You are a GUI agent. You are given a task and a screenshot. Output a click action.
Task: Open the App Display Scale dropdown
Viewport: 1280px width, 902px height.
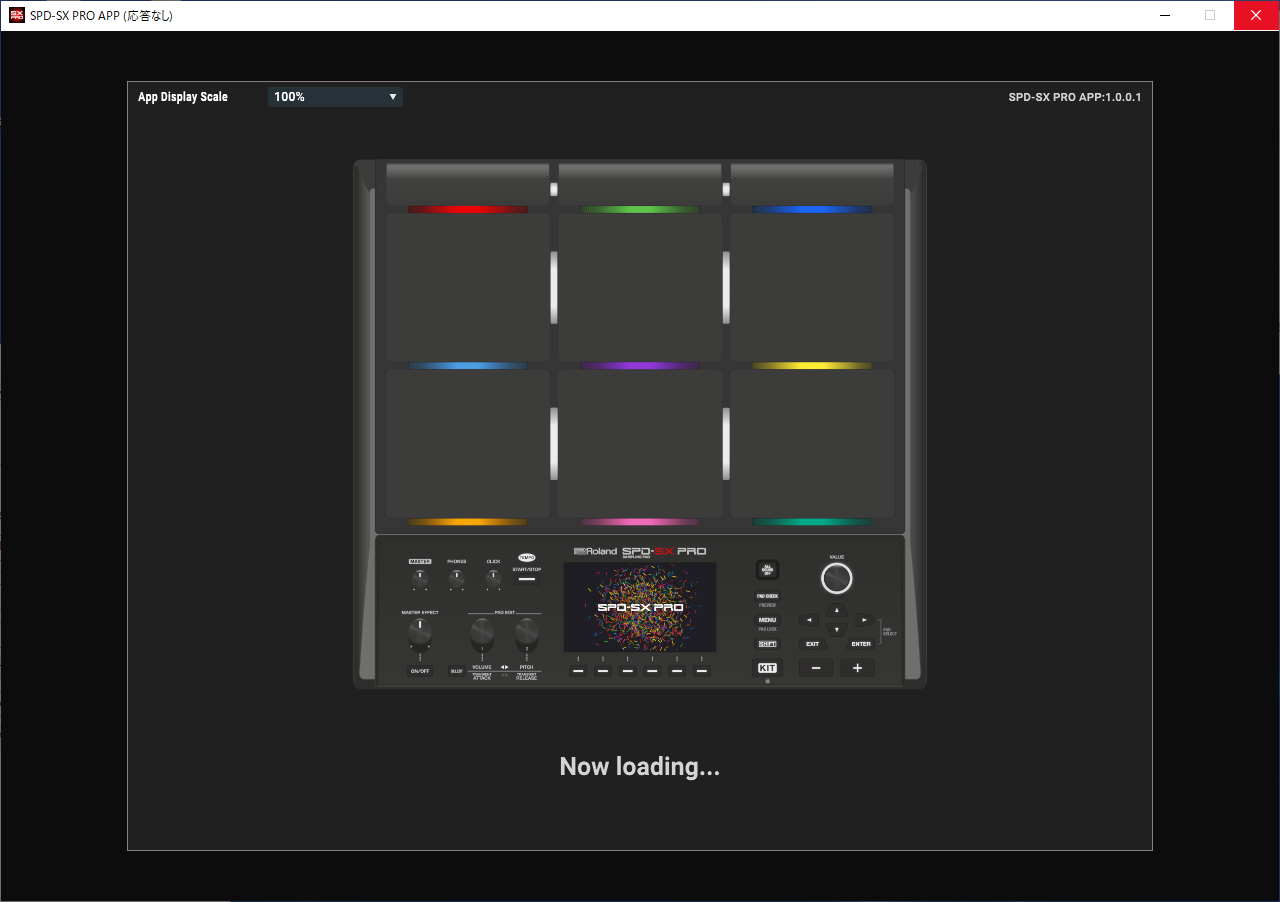[335, 97]
